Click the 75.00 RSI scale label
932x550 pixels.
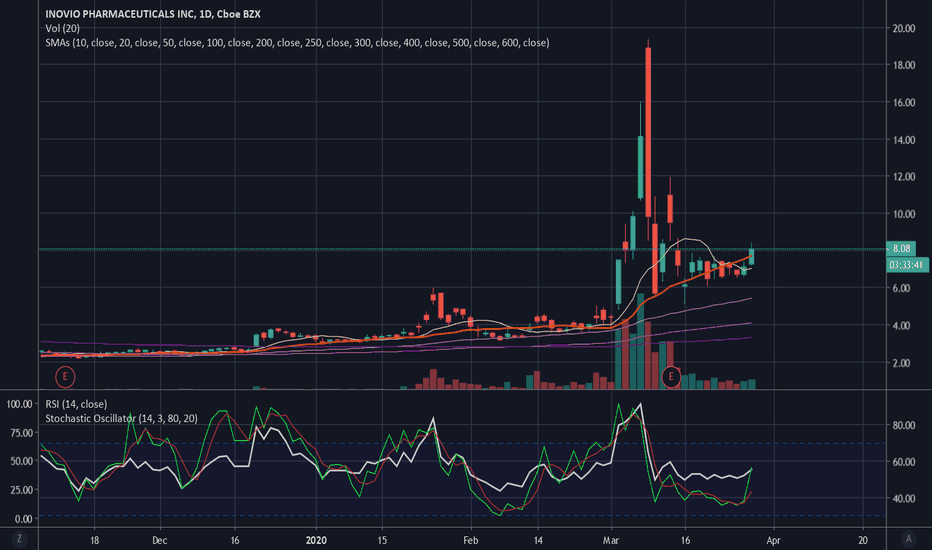21,432
